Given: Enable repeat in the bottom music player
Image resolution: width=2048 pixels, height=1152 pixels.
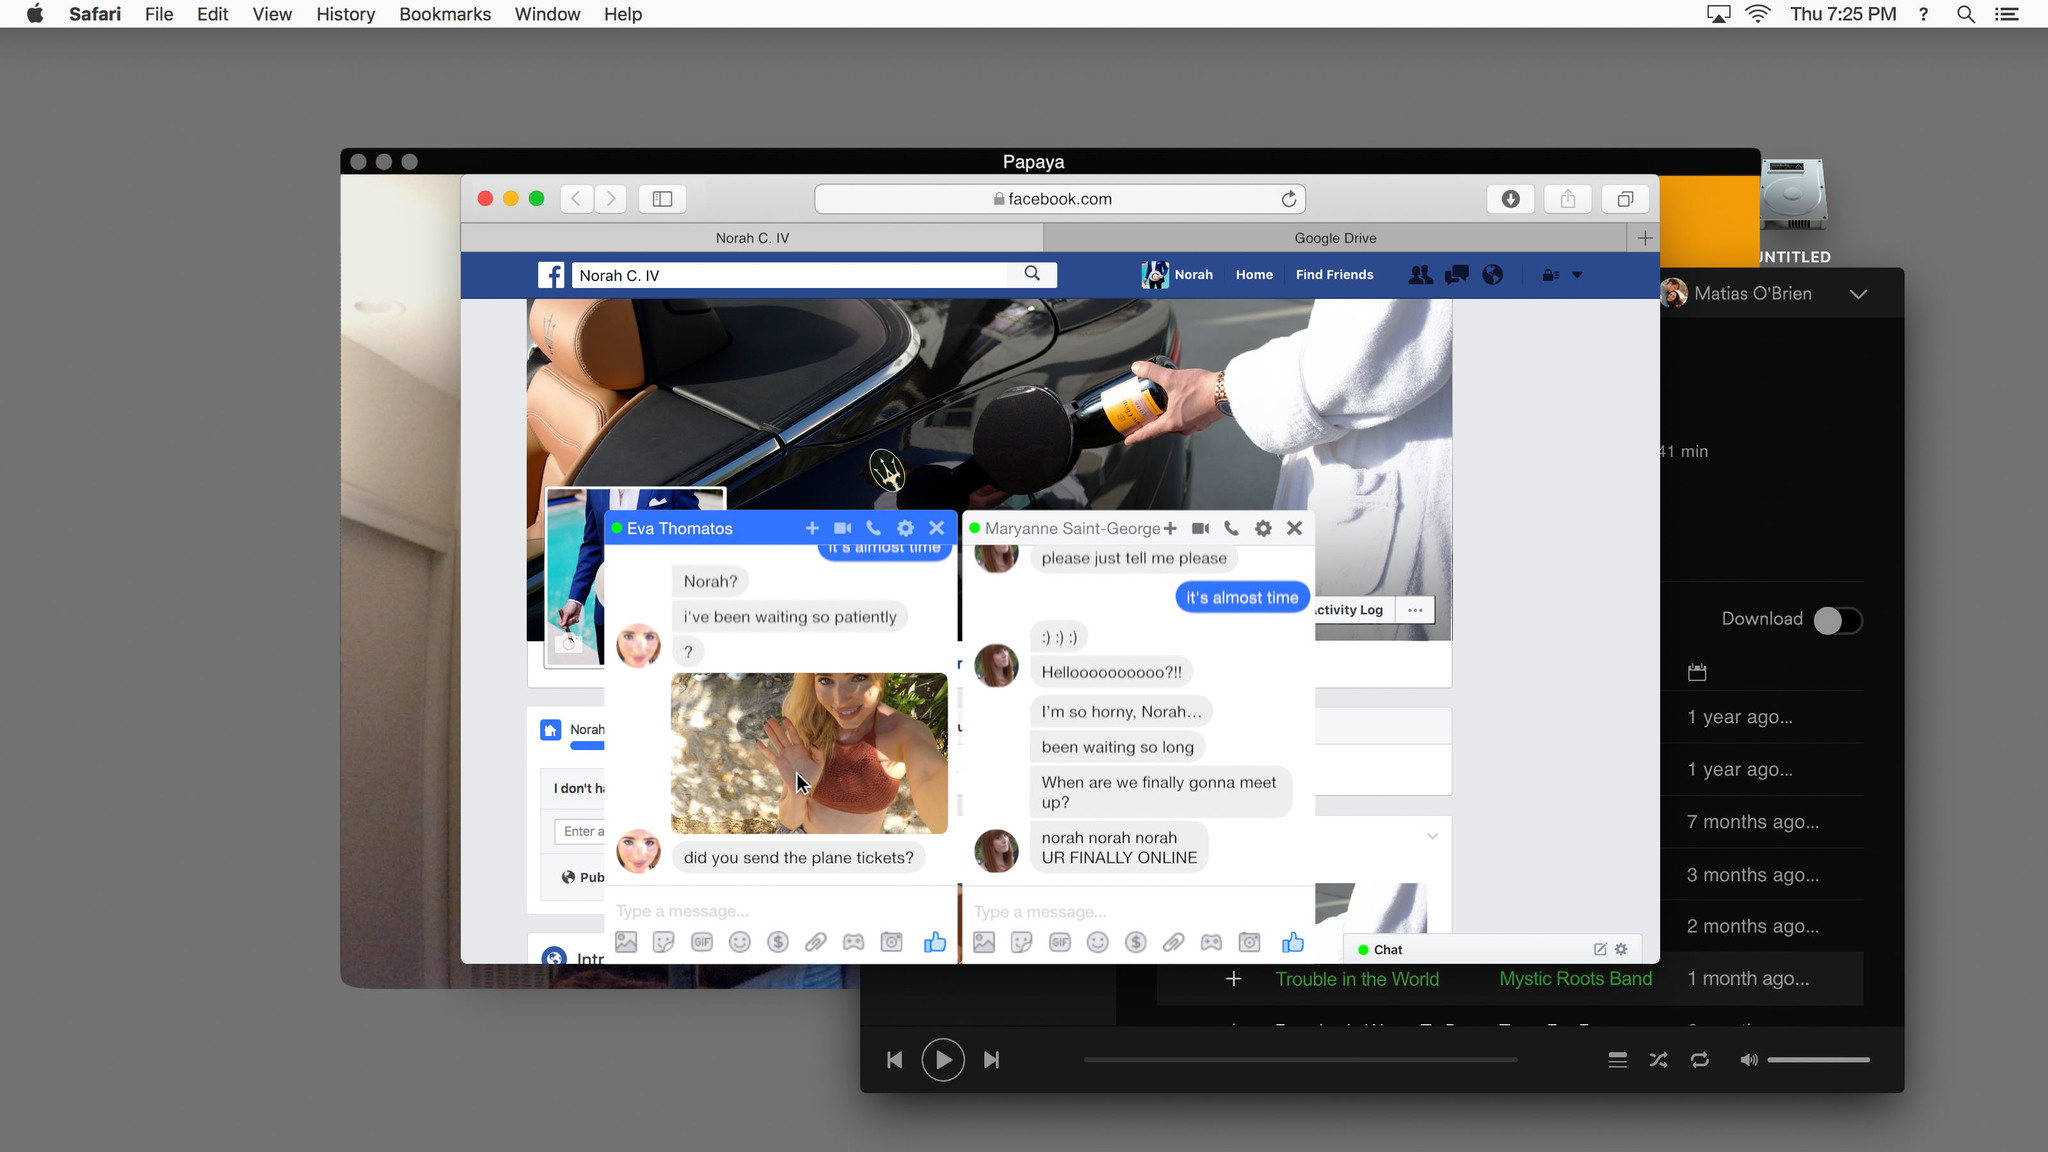Looking at the screenshot, I should [x=1699, y=1059].
